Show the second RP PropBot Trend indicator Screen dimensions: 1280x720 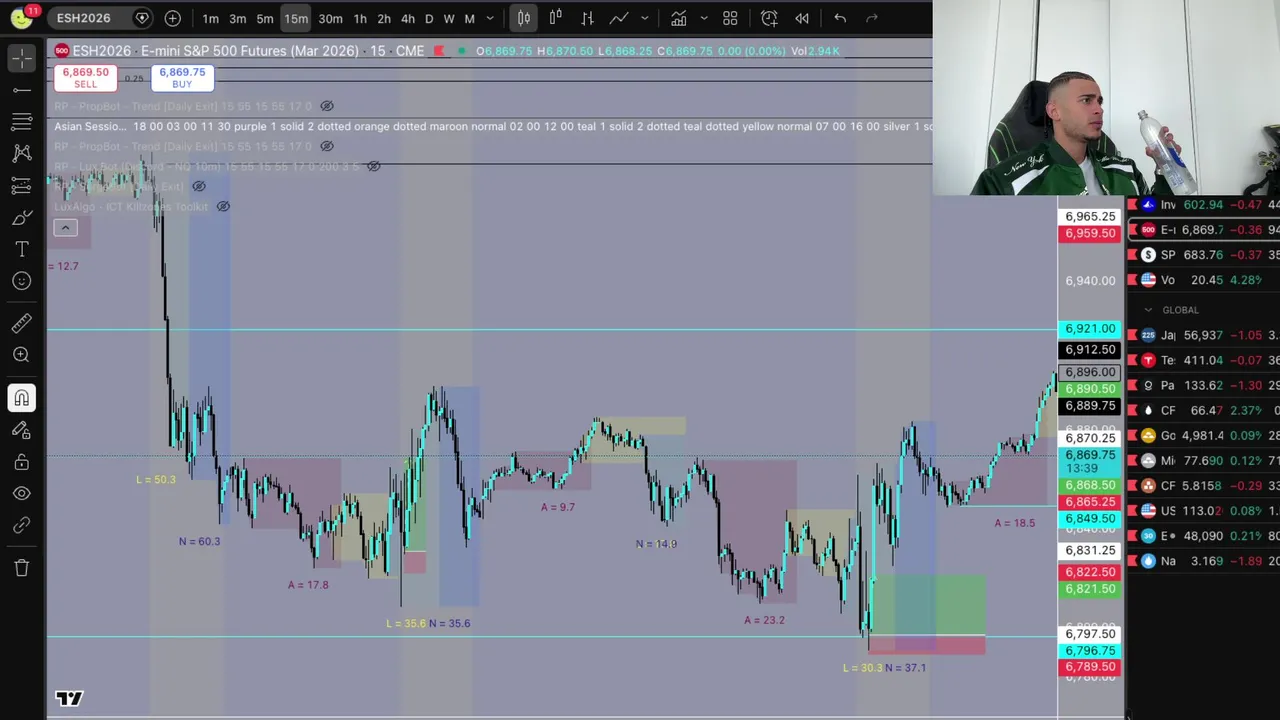click(327, 146)
